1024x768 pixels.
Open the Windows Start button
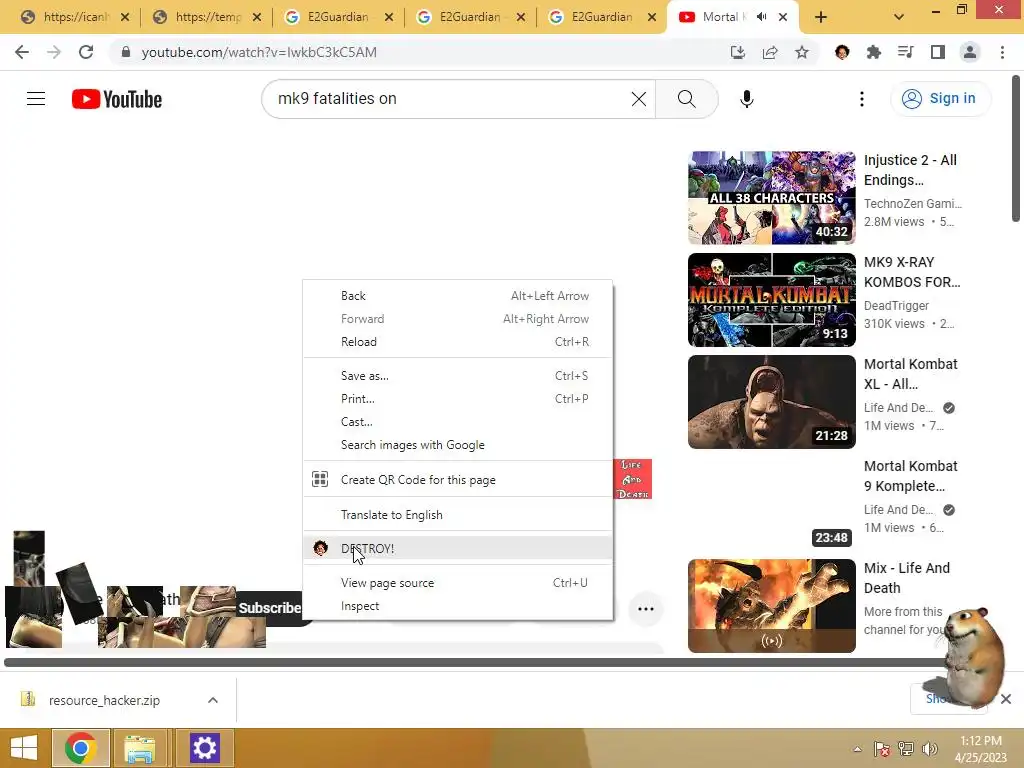coord(24,748)
